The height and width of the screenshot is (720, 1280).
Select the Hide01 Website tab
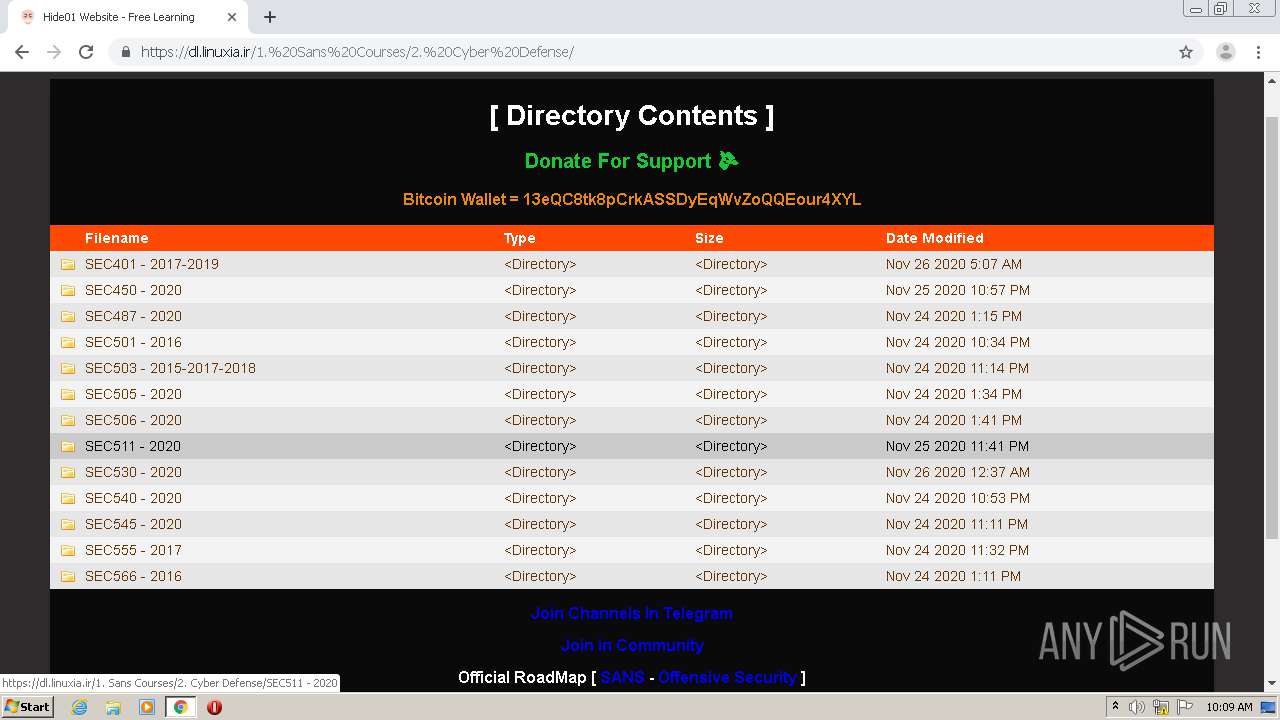point(128,17)
